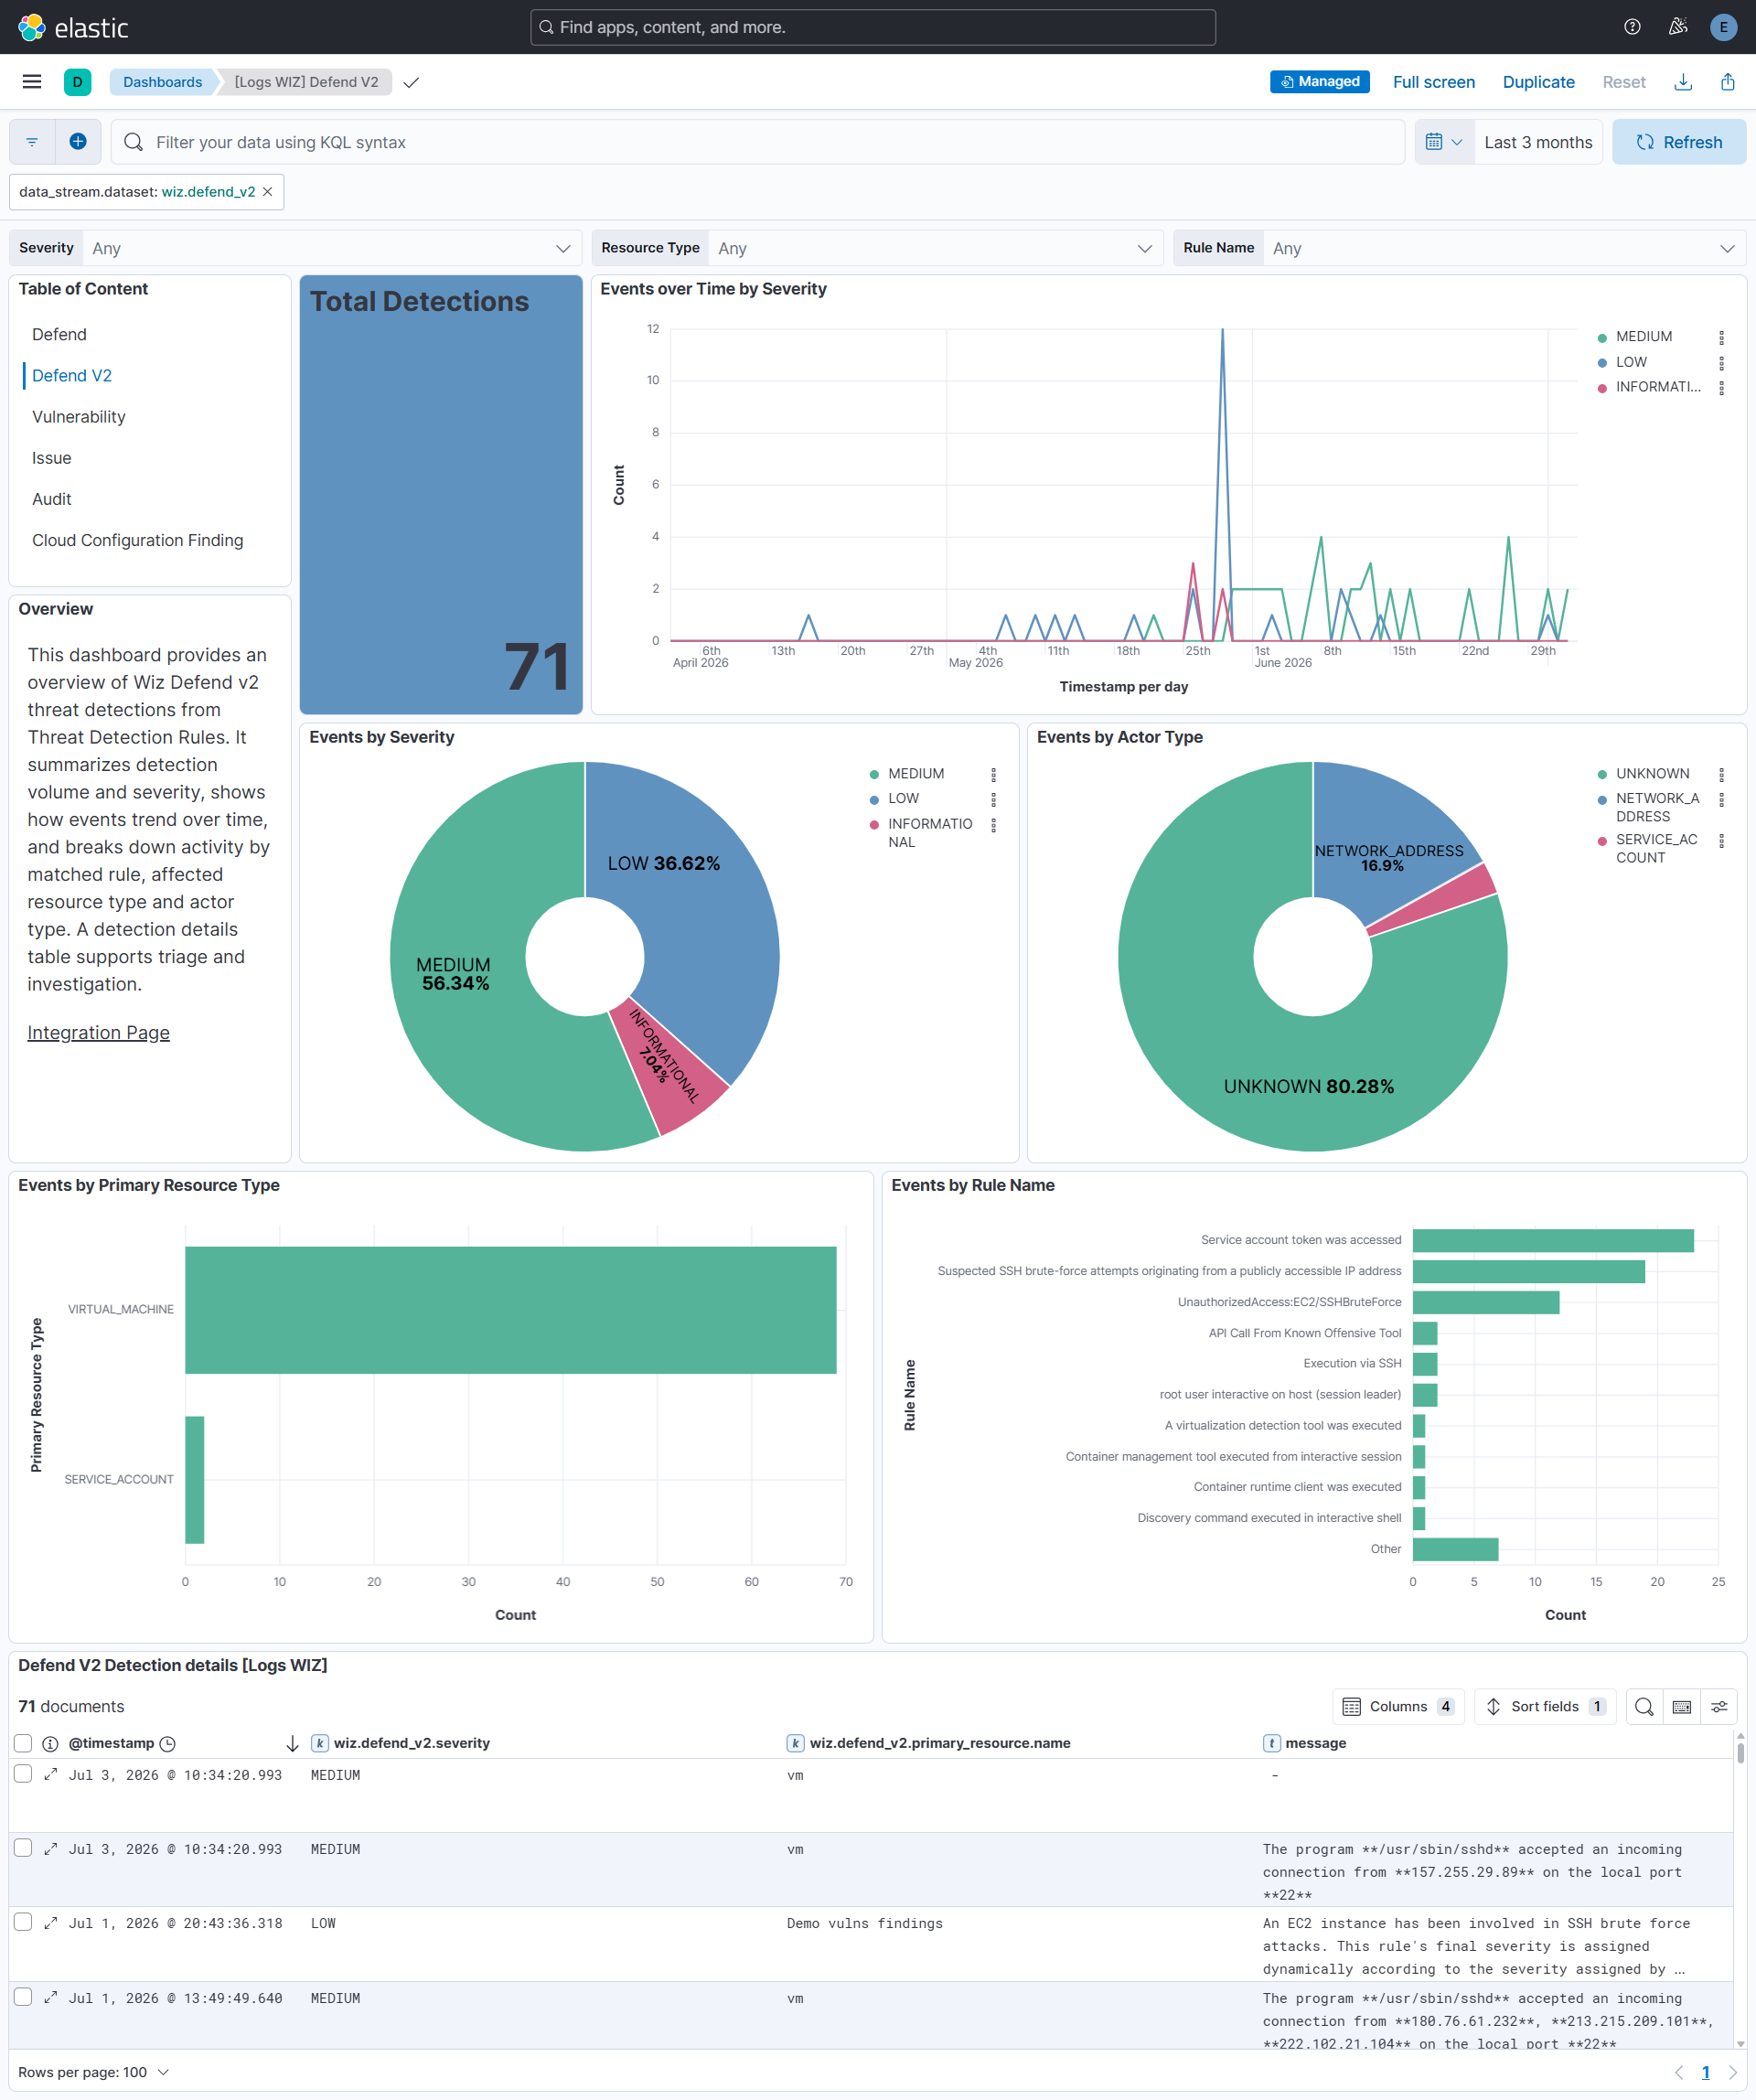This screenshot has height=2100, width=1756.
Task: Open the Sort fields selector
Action: 1545,1707
